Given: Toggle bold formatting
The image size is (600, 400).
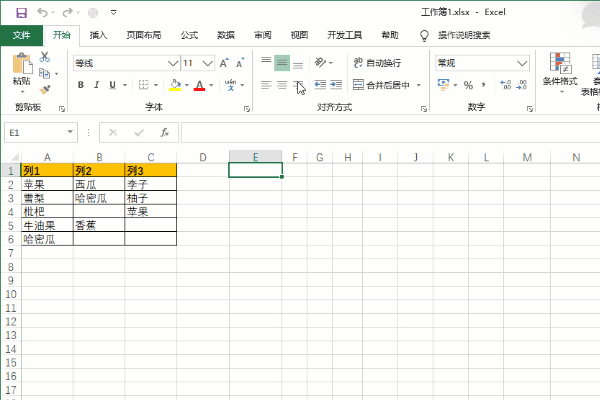Looking at the screenshot, I should click(81, 85).
